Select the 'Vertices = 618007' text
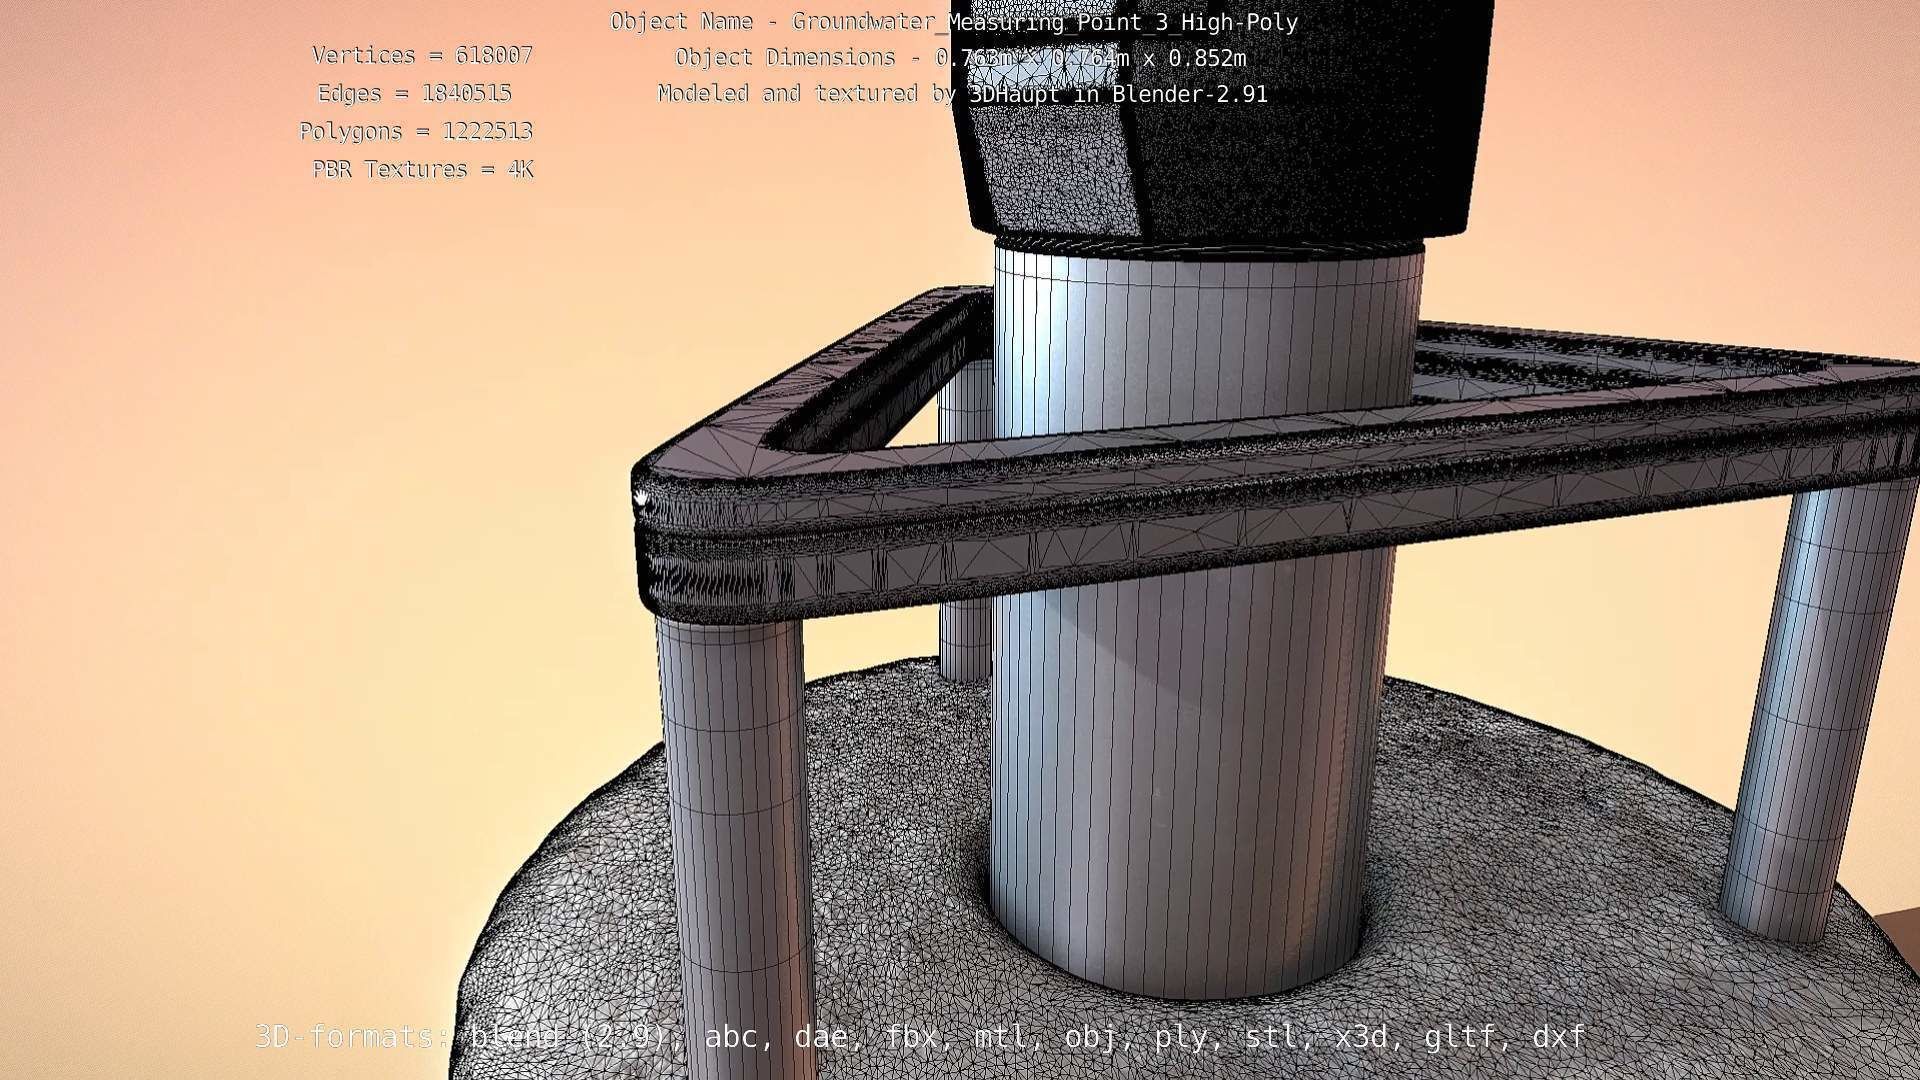Screen dimensions: 1920x1080 (x=422, y=55)
